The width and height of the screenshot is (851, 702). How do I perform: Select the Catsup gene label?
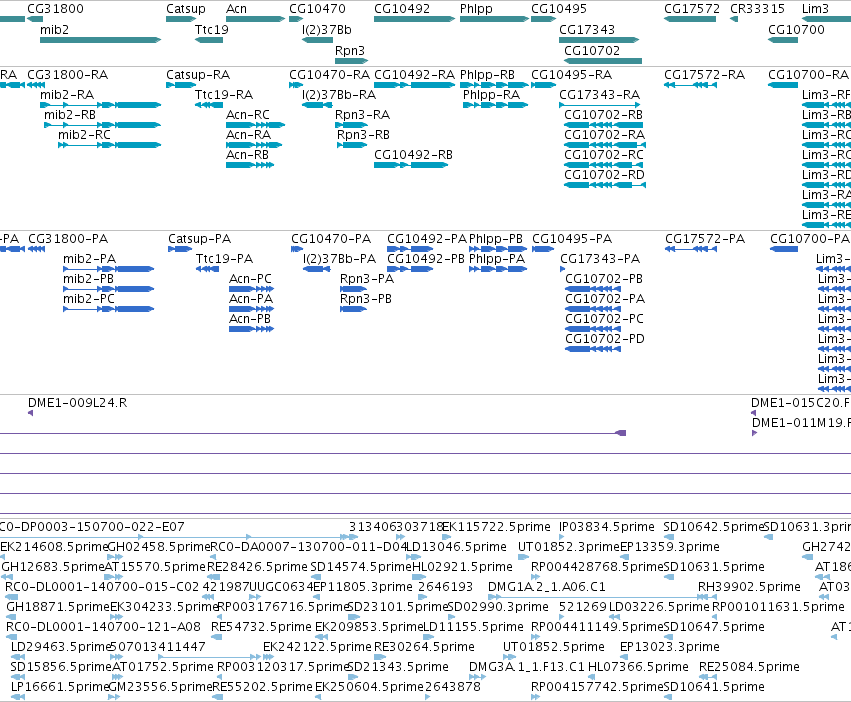pyautogui.click(x=186, y=9)
